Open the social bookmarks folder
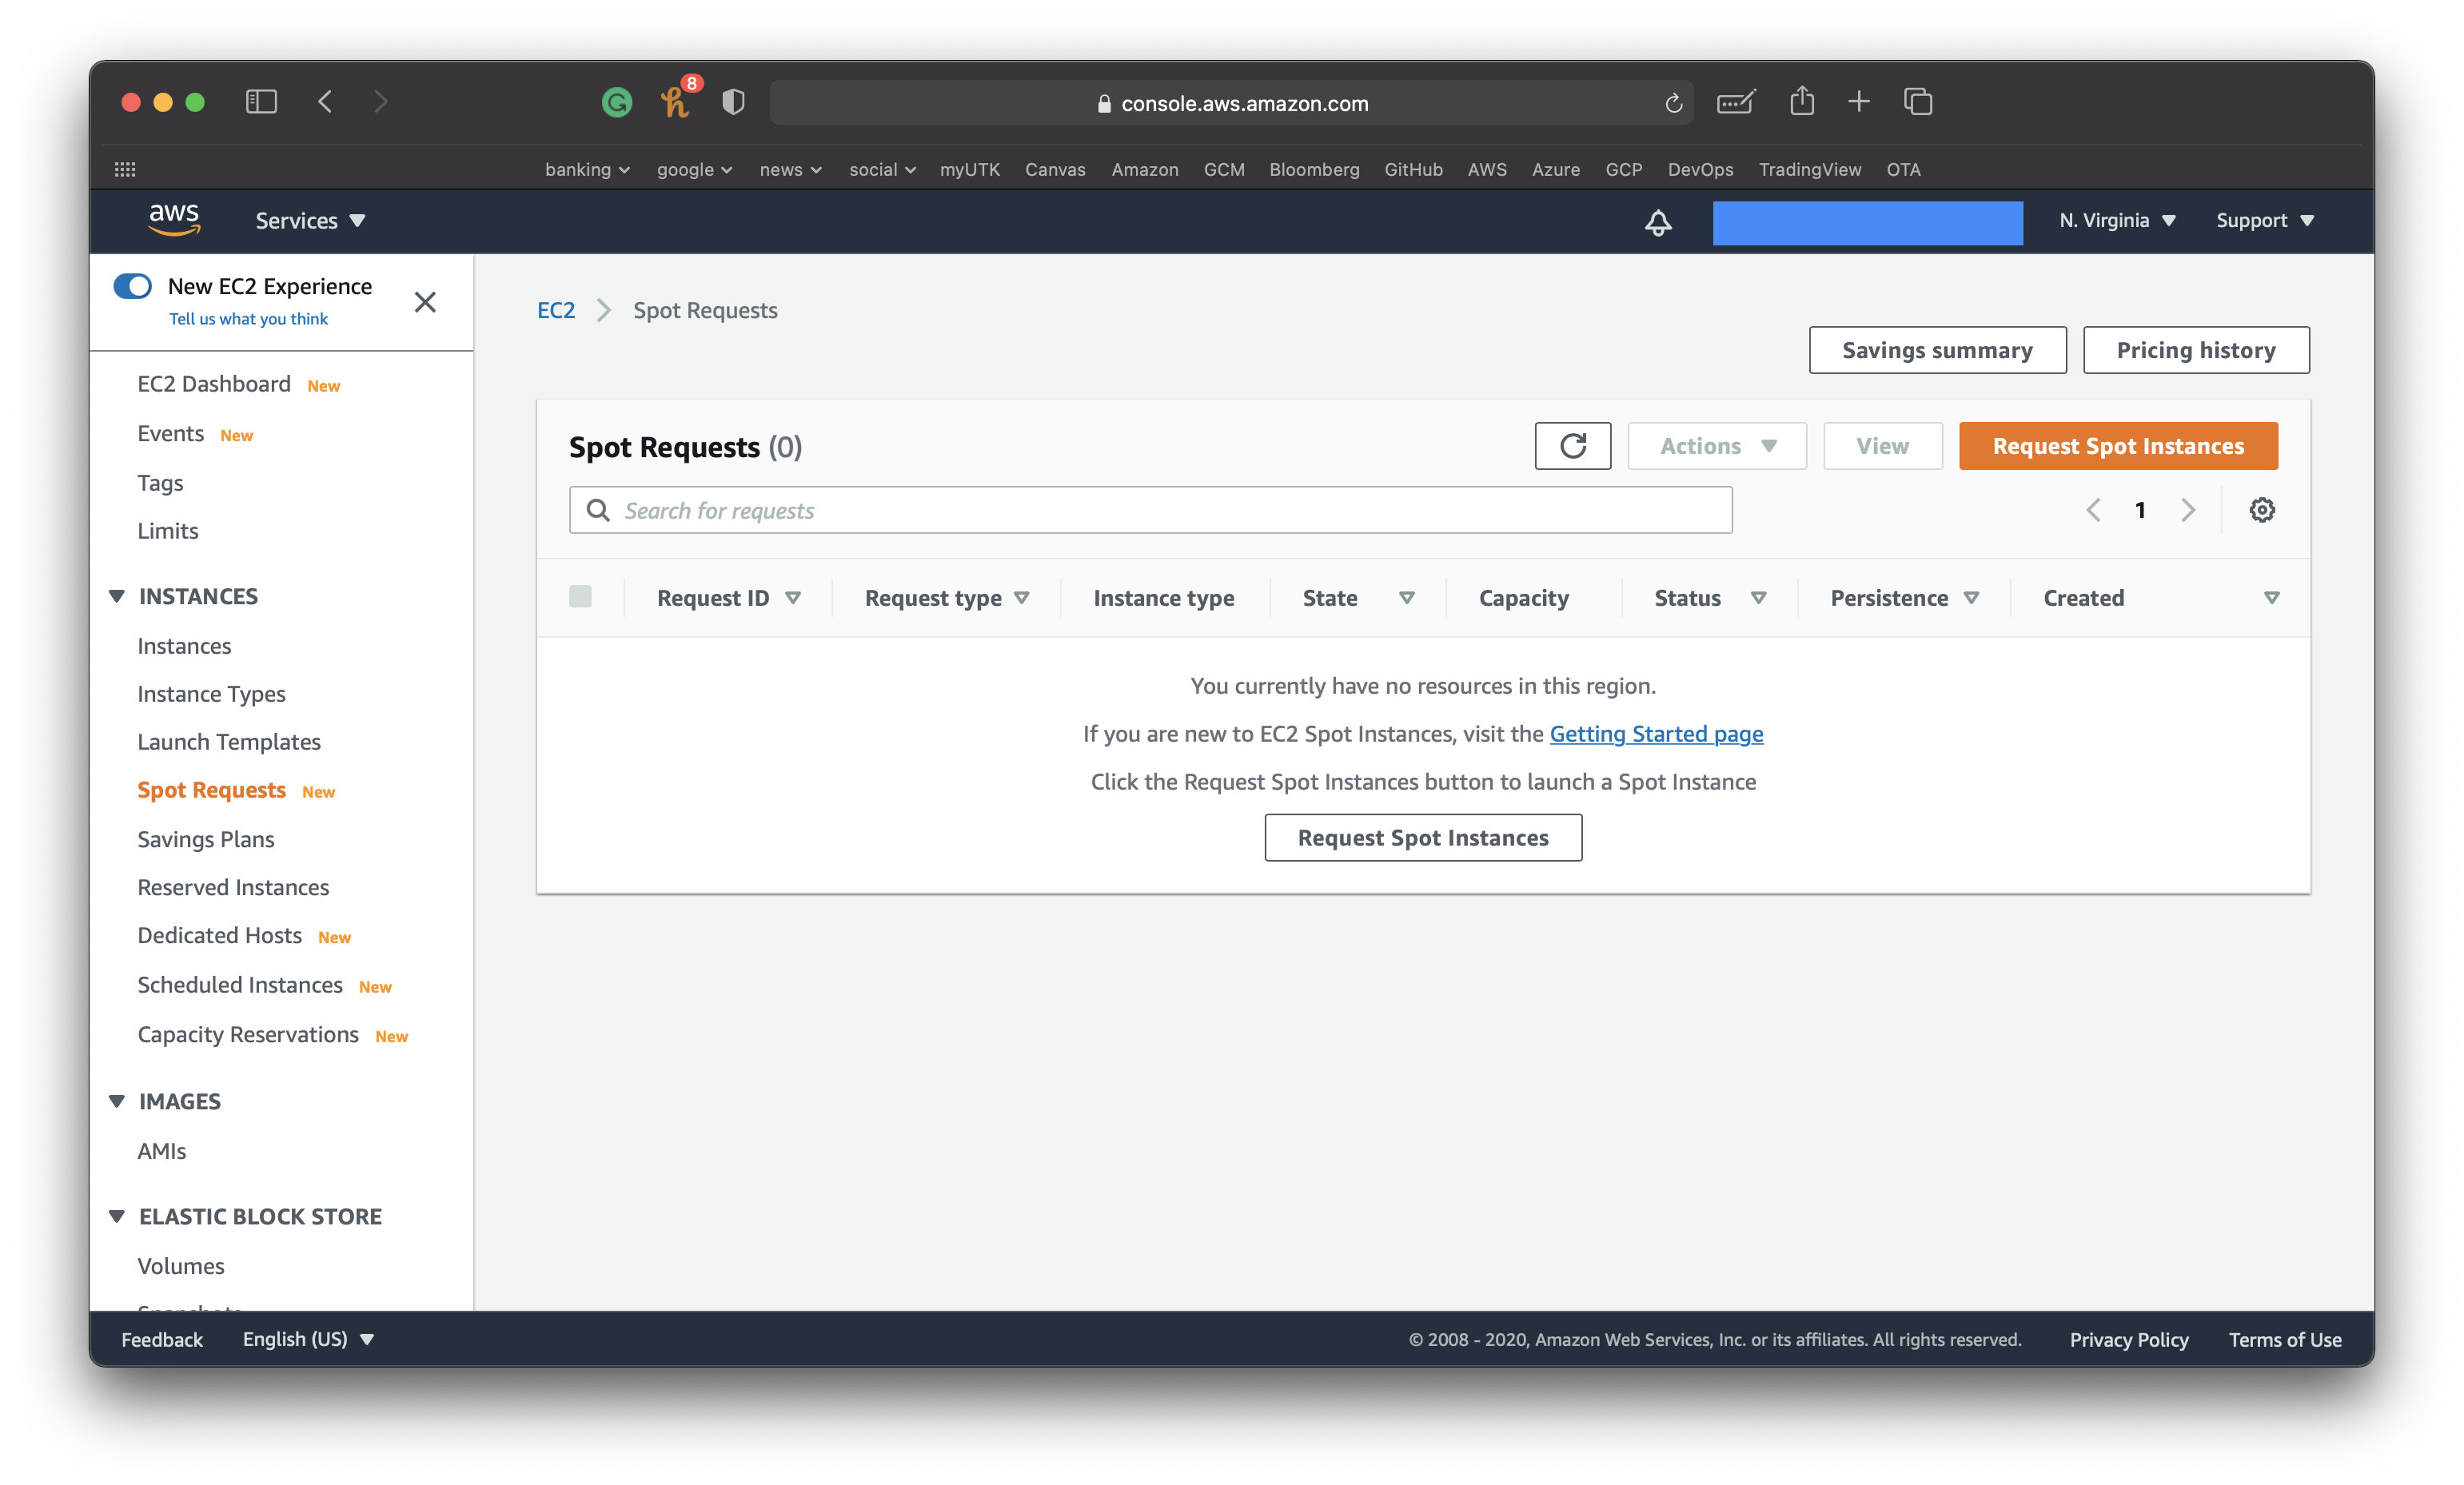 tap(882, 170)
